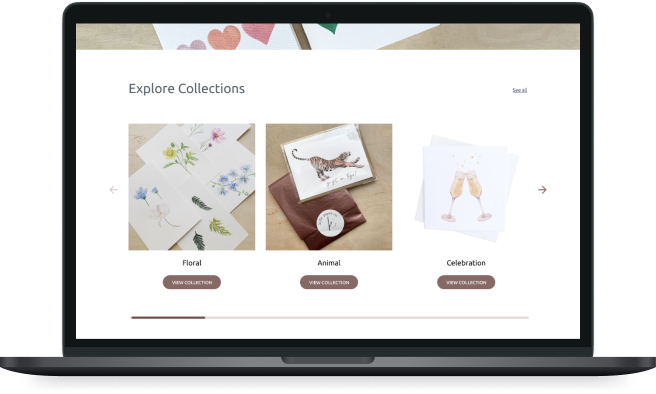View the Animal collection button
This screenshot has width=656, height=394.
click(329, 282)
